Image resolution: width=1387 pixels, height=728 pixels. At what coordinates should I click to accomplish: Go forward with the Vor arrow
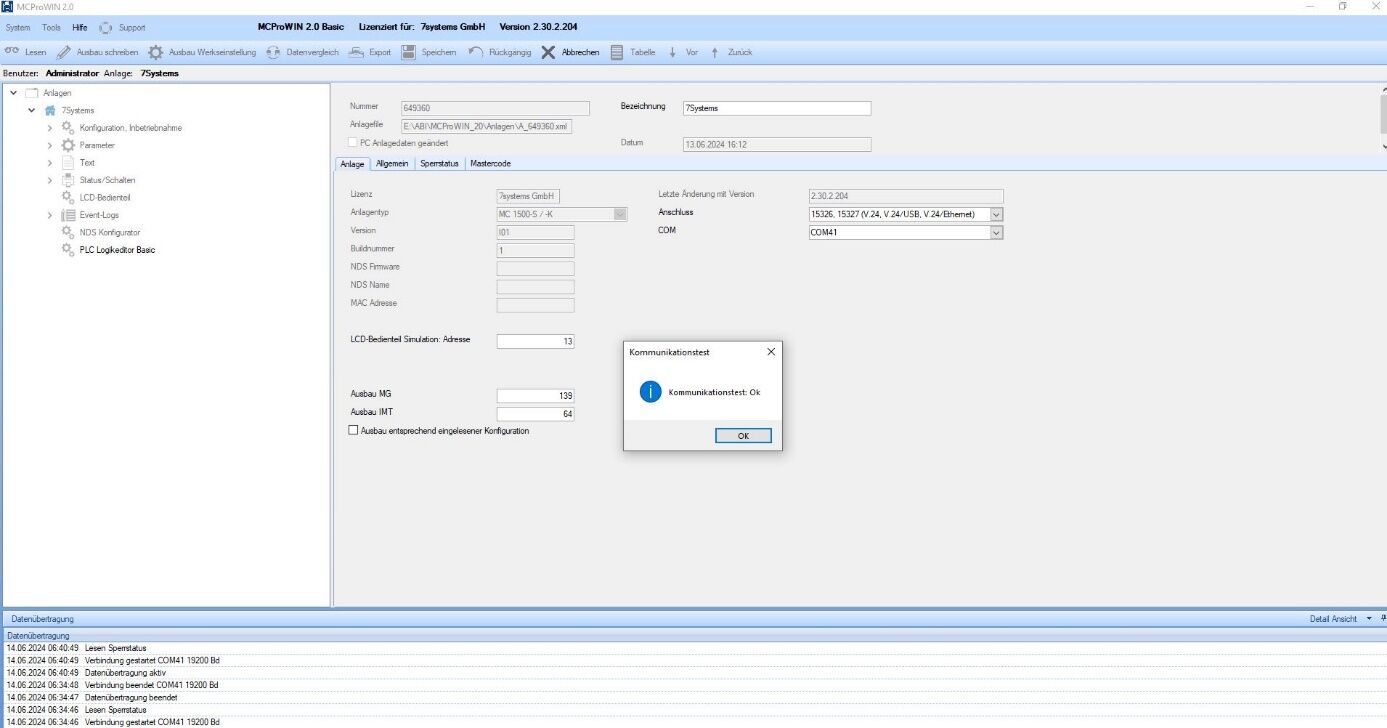pos(673,52)
